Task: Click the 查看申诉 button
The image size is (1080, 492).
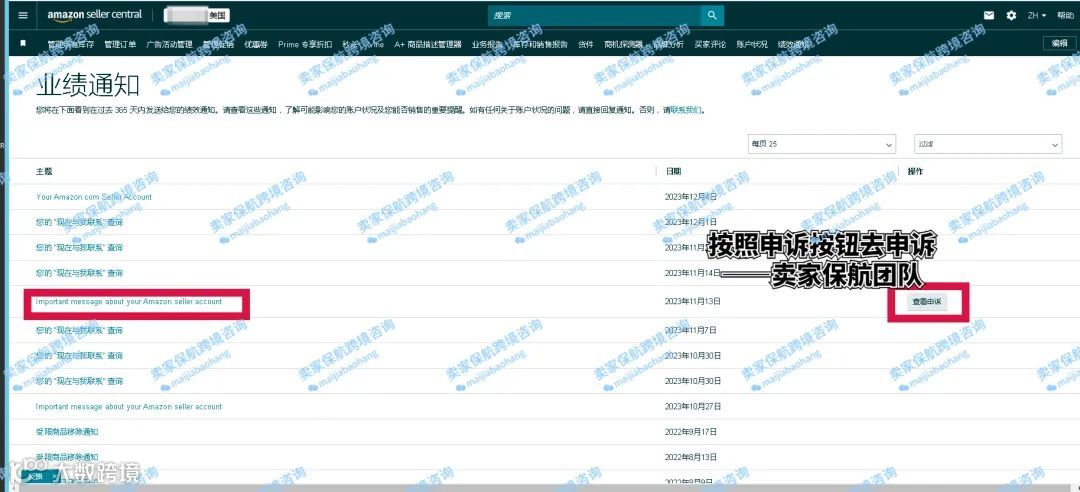Action: coord(926,302)
